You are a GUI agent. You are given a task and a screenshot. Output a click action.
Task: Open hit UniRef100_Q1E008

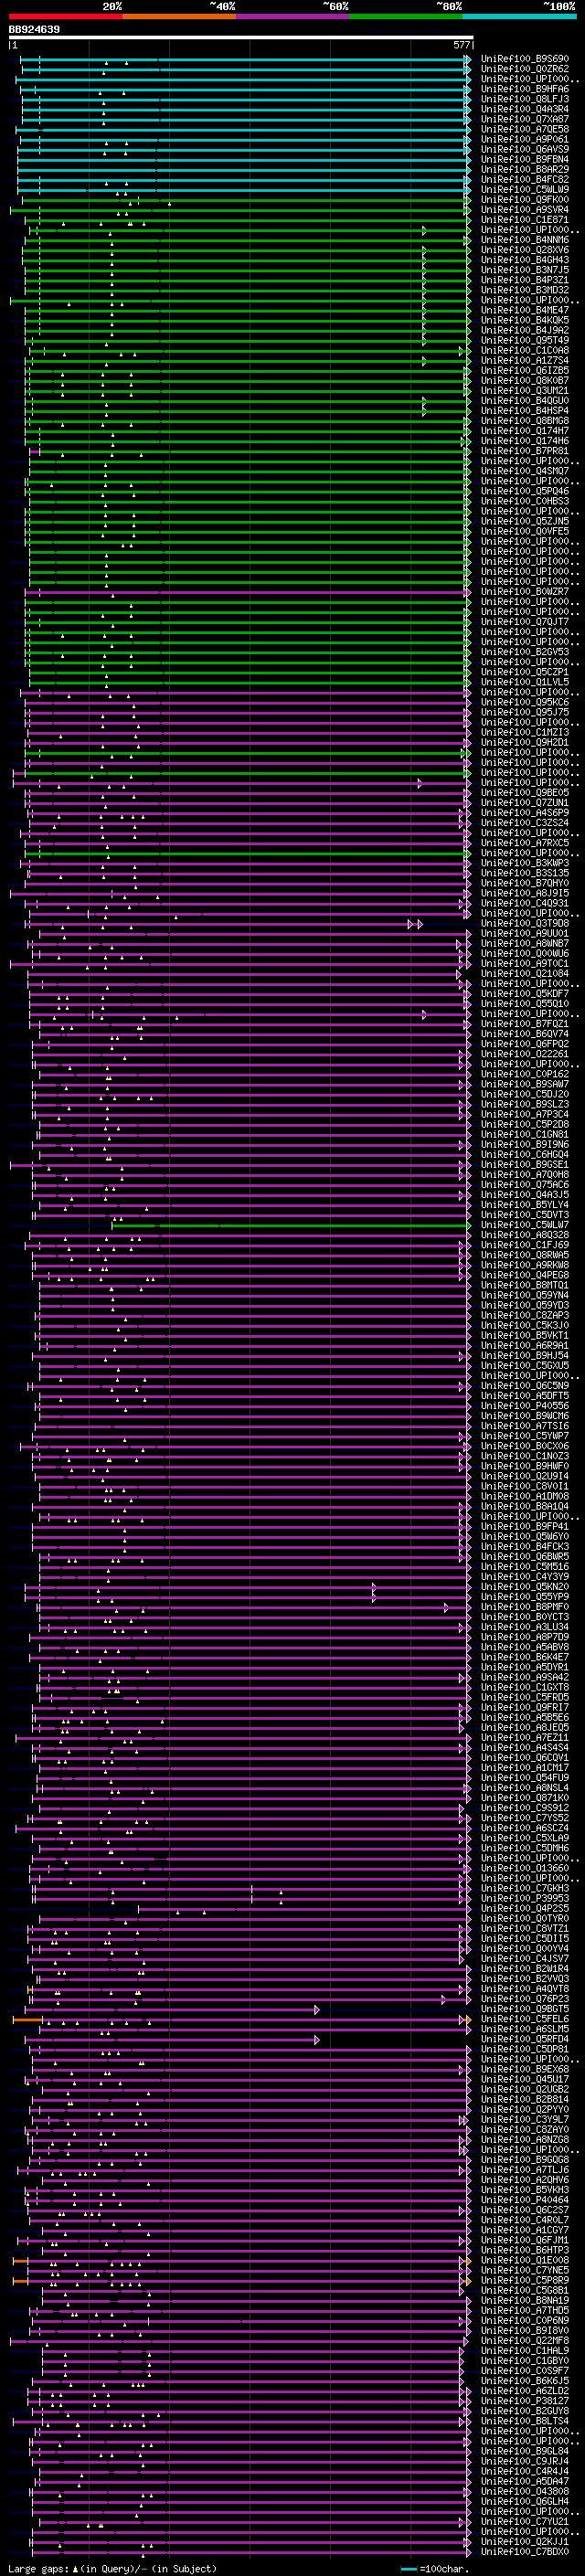(525, 2260)
